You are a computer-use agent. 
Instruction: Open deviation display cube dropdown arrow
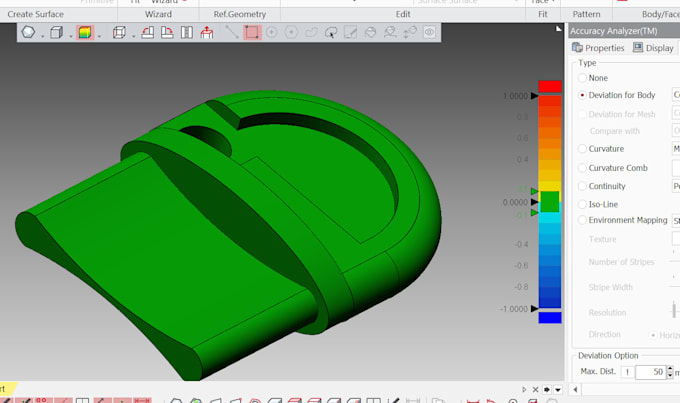click(x=99, y=36)
